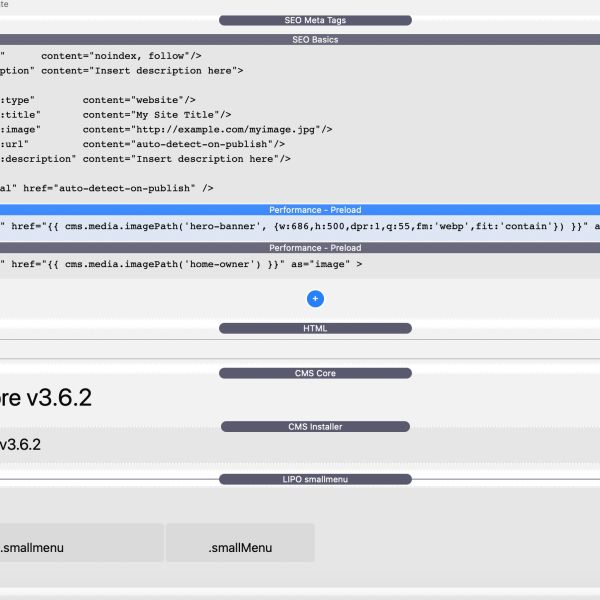Click the .smallmenu lowercase box
Image resolution: width=600 pixels, height=600 pixels.
point(82,543)
